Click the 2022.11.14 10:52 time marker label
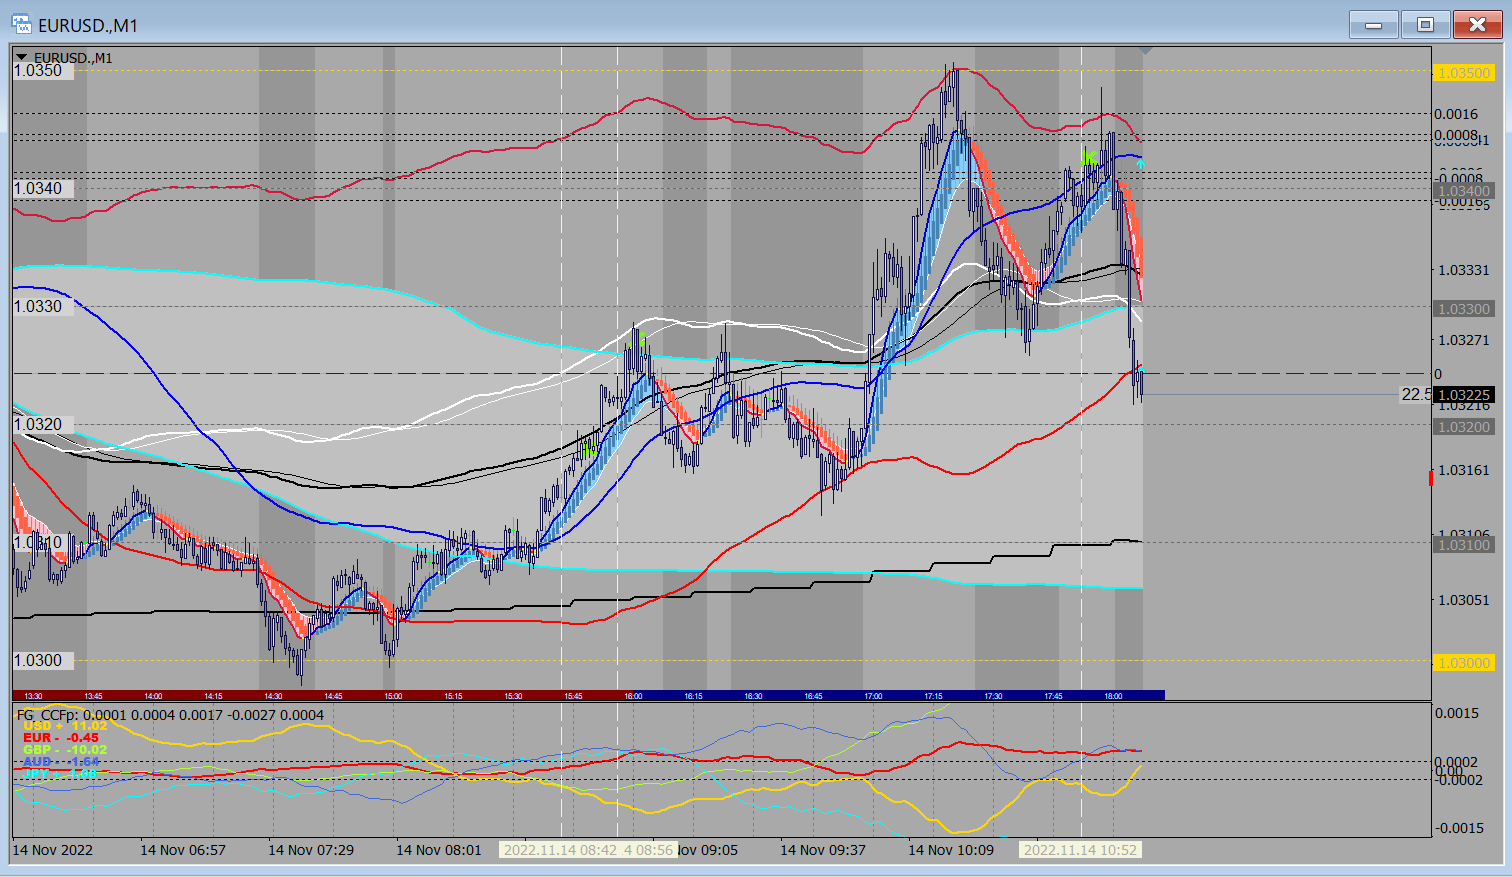The width and height of the screenshot is (1512, 877). coord(1080,850)
